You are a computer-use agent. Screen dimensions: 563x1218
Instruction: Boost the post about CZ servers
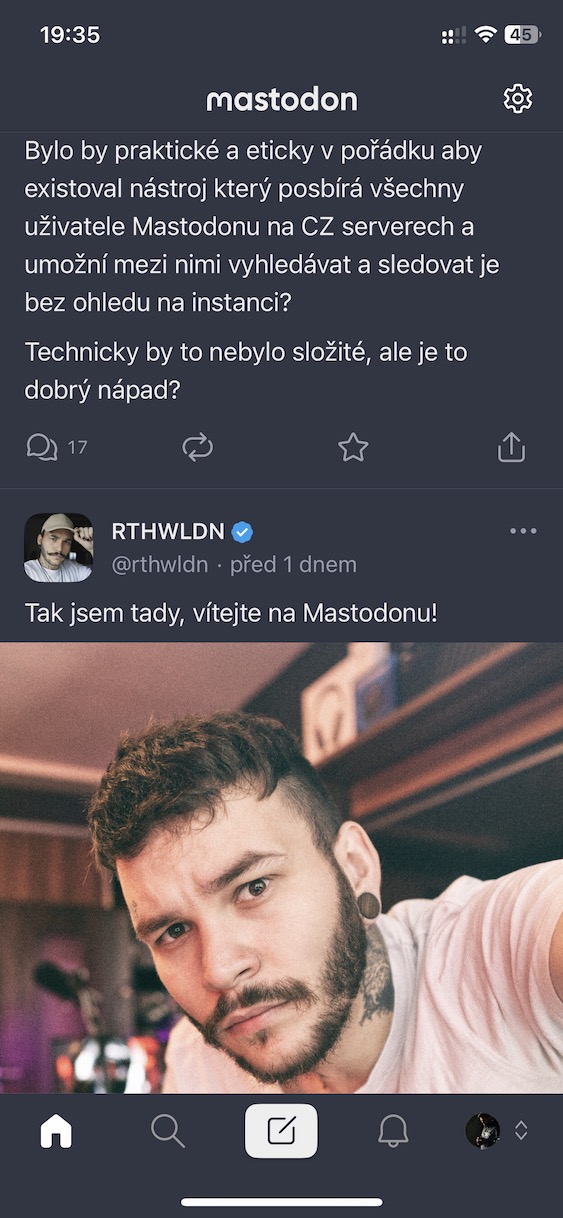(x=198, y=447)
